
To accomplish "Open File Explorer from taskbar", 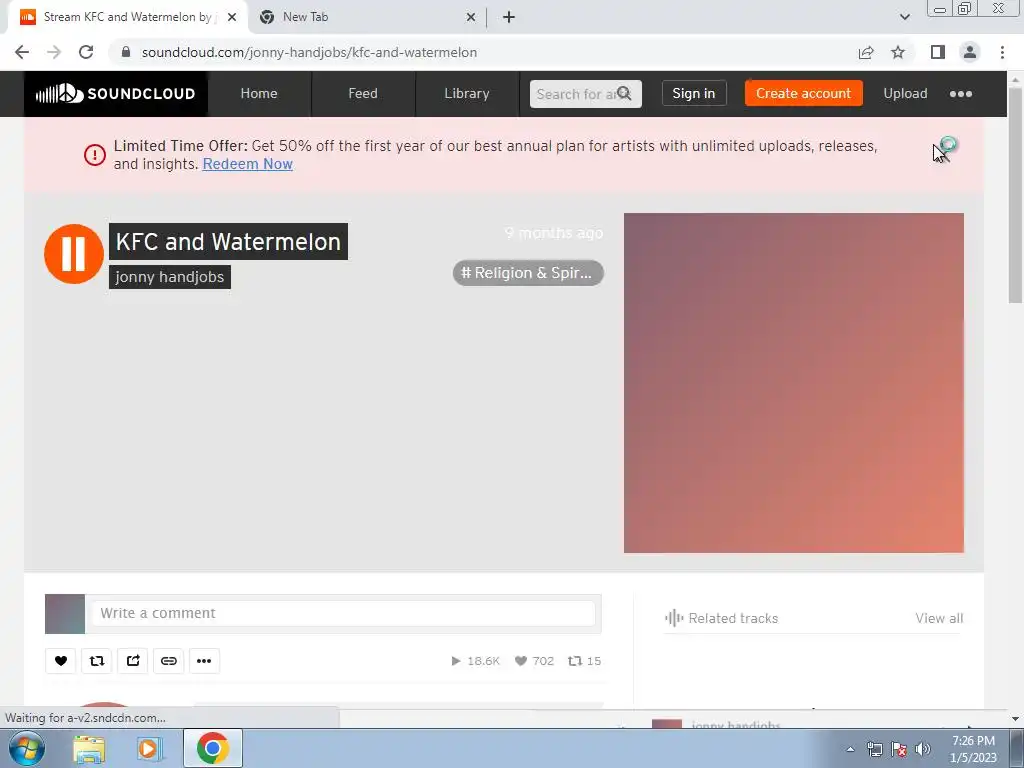I will 89,748.
